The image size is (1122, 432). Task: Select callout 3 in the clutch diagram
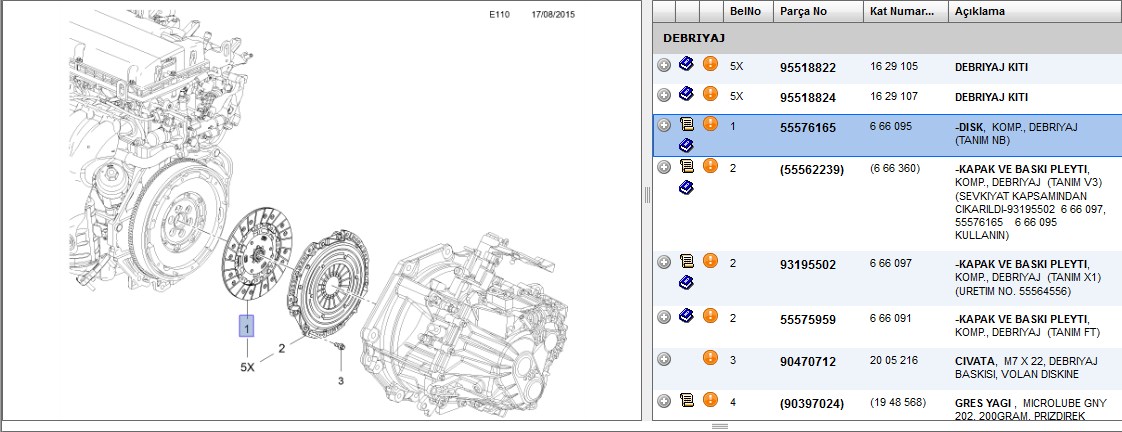pyautogui.click(x=341, y=381)
